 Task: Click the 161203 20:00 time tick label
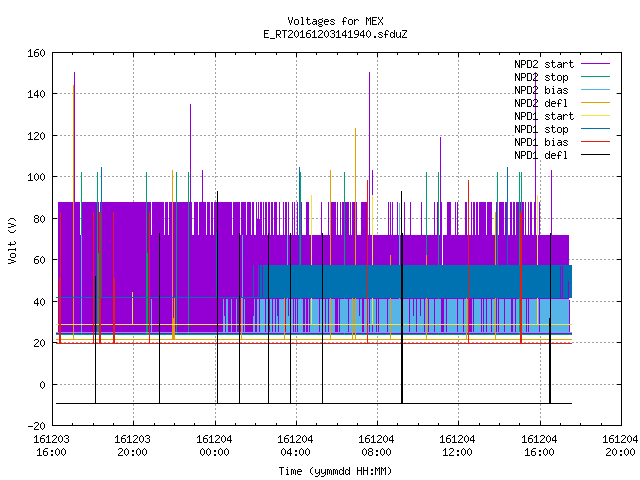[132, 446]
